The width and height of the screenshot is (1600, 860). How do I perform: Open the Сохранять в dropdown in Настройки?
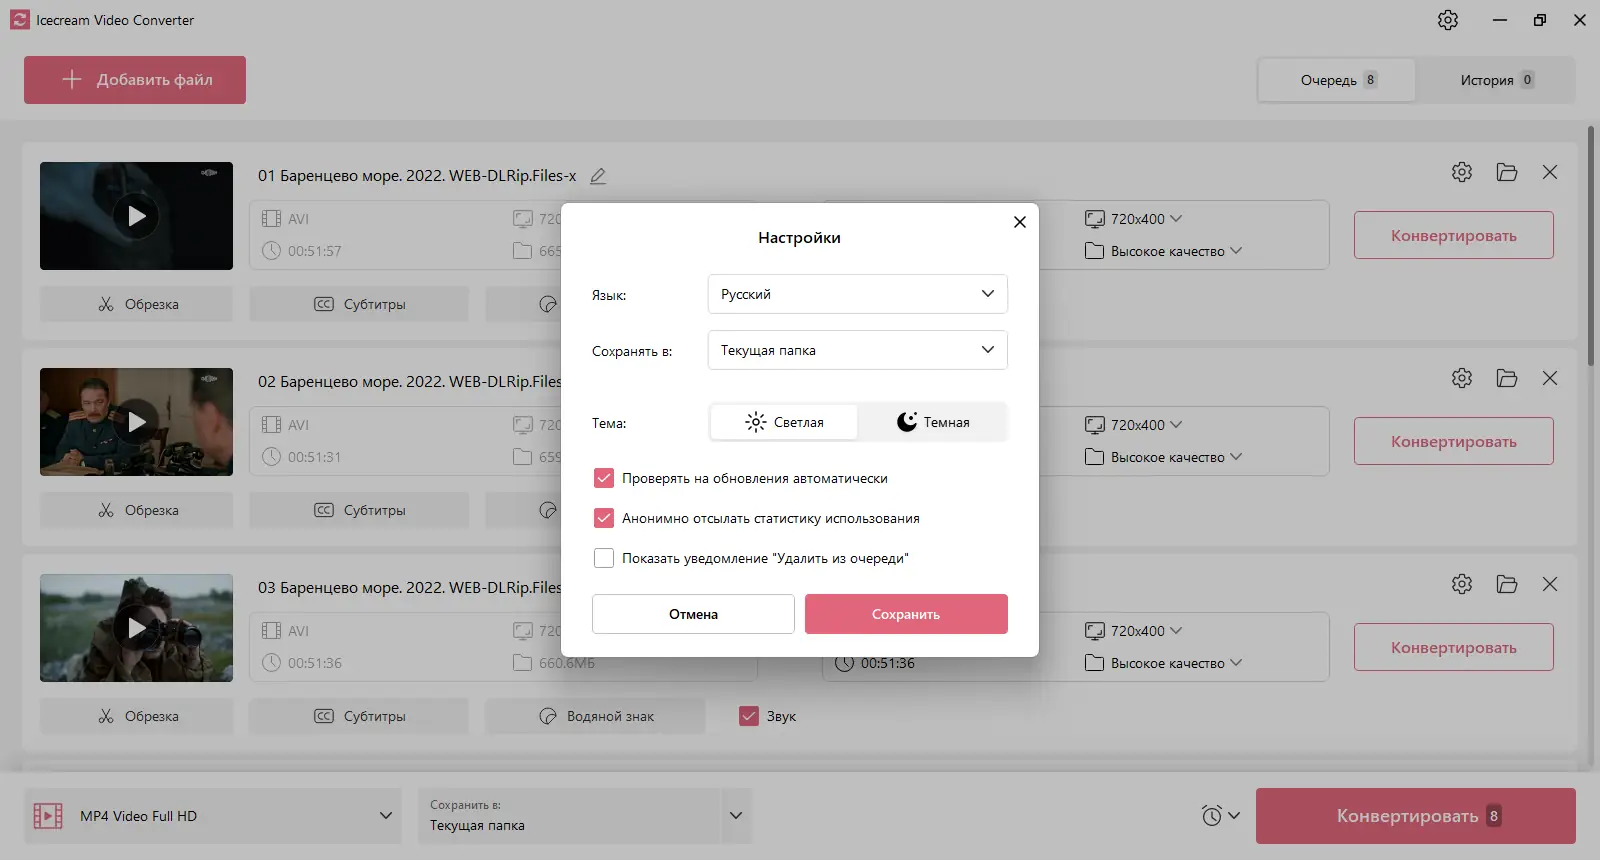coord(858,350)
